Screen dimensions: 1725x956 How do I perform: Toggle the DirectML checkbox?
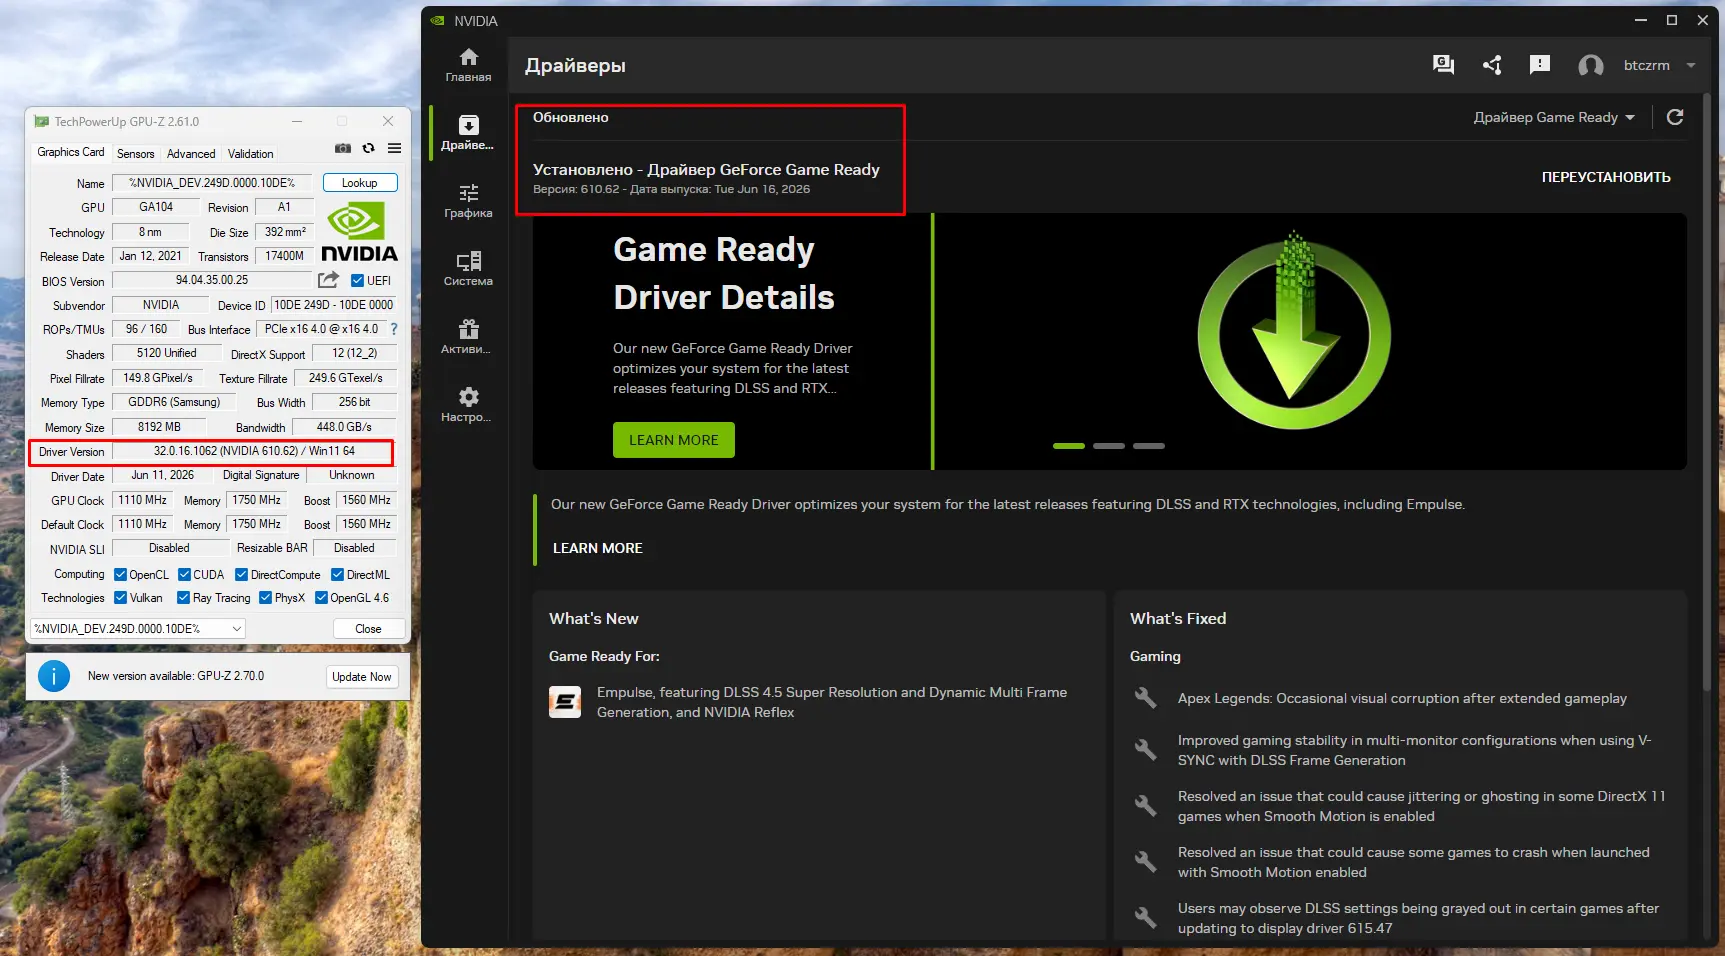pos(337,574)
